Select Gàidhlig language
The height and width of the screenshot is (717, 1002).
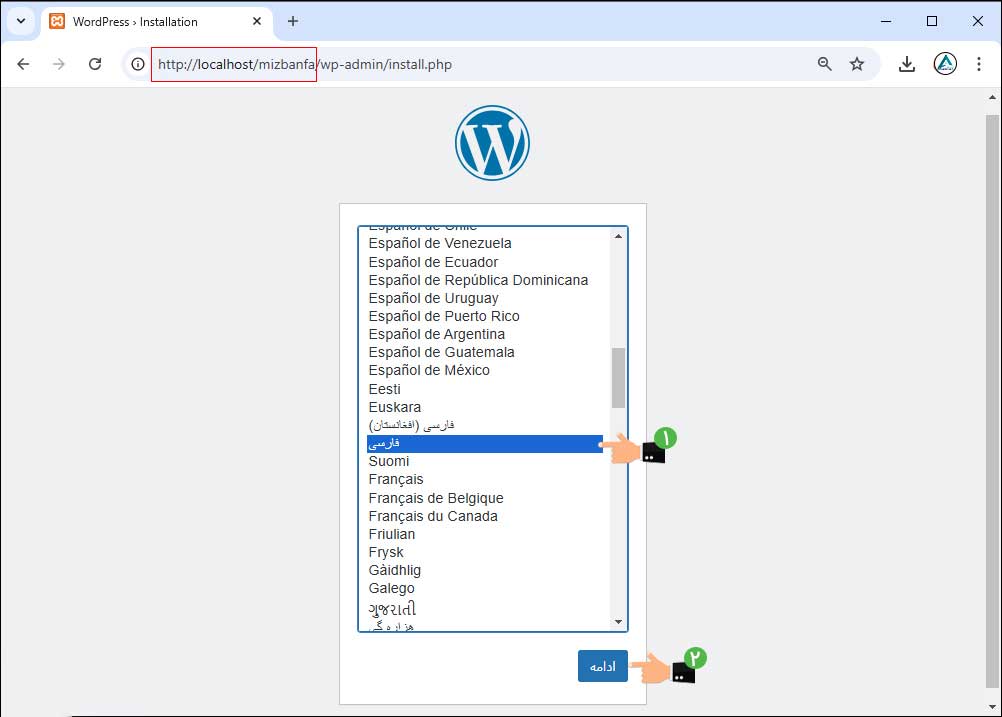[484, 570]
